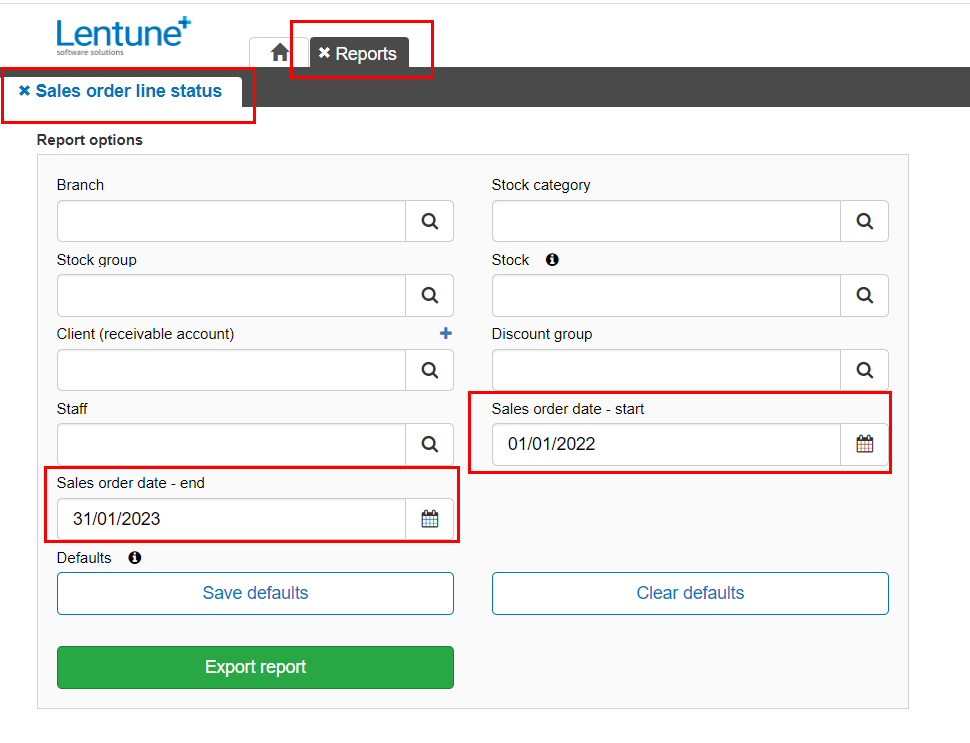This screenshot has height=743, width=970.
Task: Click the Defaults label
Action: pos(84,558)
